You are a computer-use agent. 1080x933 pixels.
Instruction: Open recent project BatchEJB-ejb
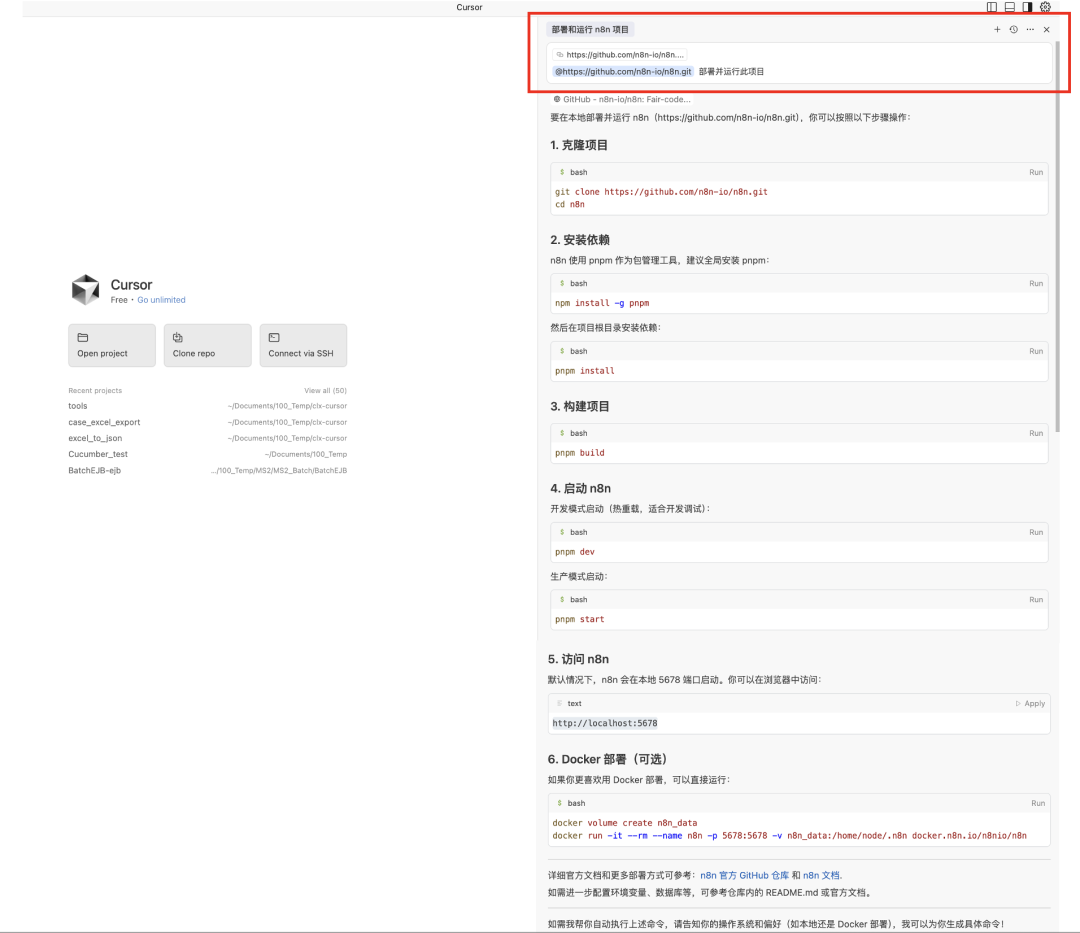207,470
